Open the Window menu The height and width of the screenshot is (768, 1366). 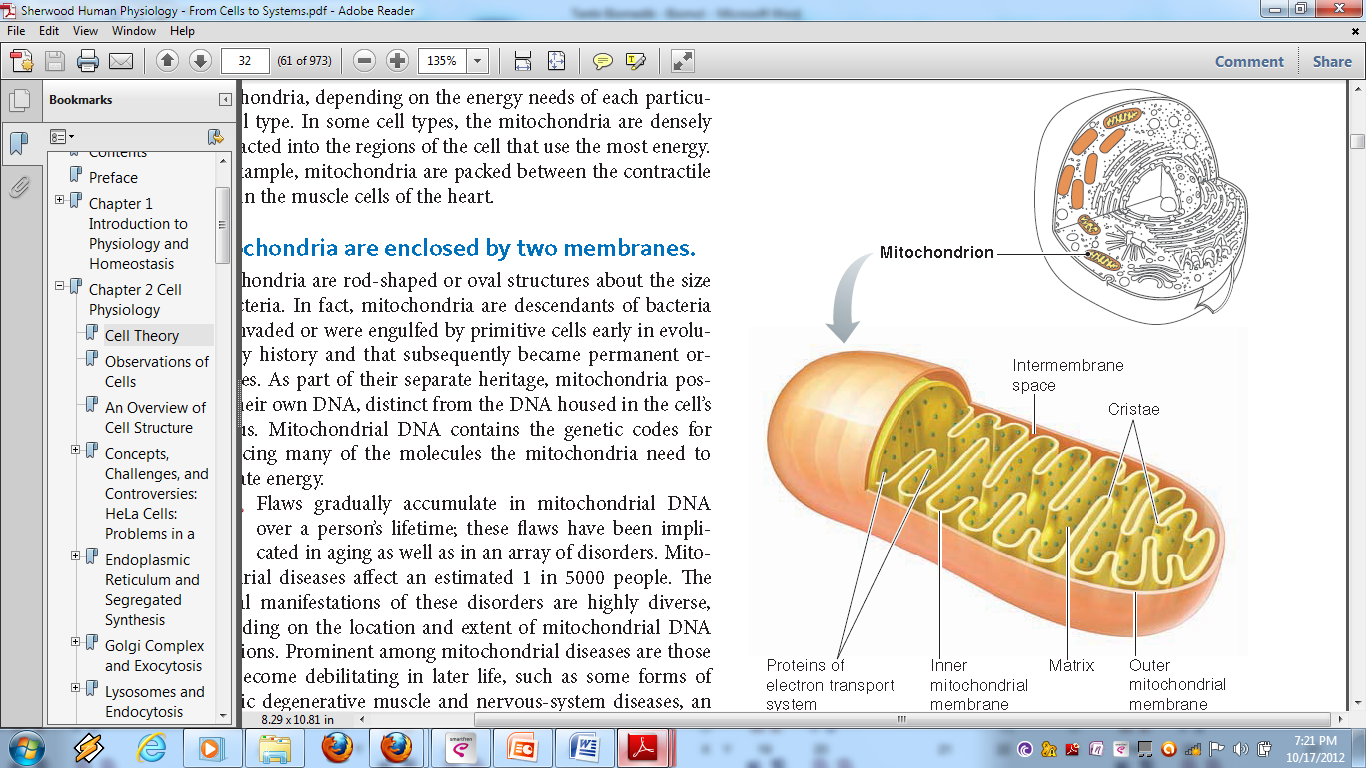click(x=134, y=31)
